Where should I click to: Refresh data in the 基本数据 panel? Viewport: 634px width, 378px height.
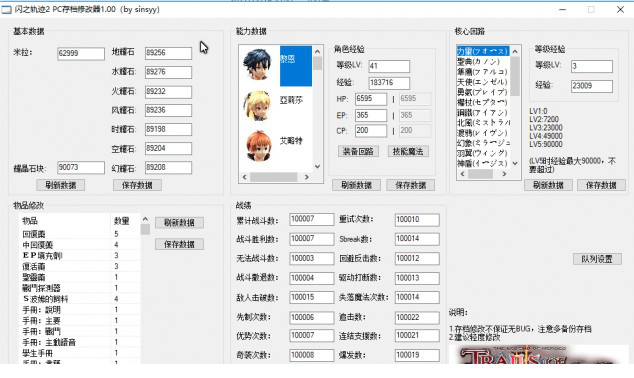click(x=61, y=185)
